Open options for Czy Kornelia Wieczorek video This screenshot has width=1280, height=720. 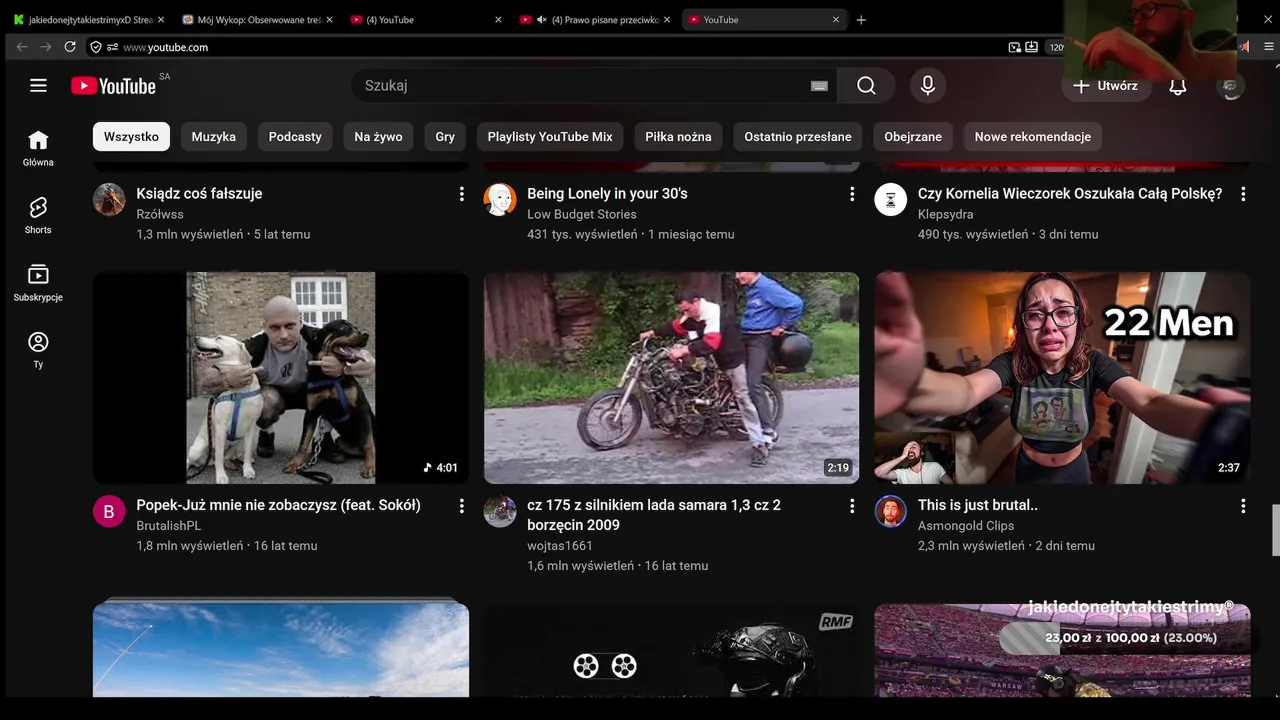coord(1243,194)
